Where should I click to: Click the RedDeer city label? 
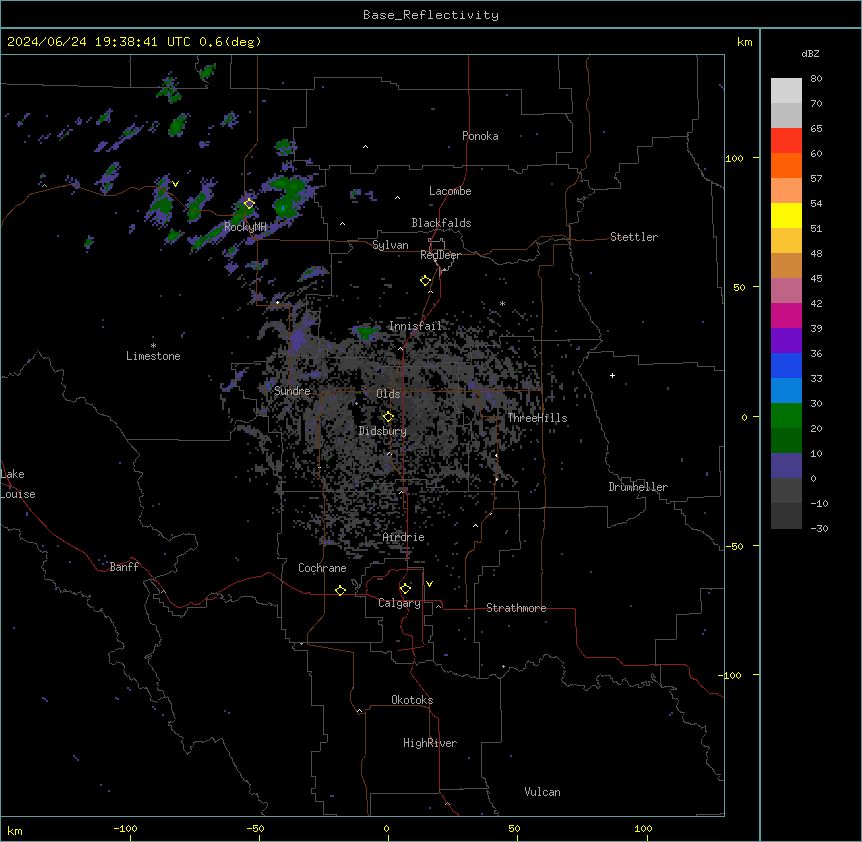click(x=440, y=255)
